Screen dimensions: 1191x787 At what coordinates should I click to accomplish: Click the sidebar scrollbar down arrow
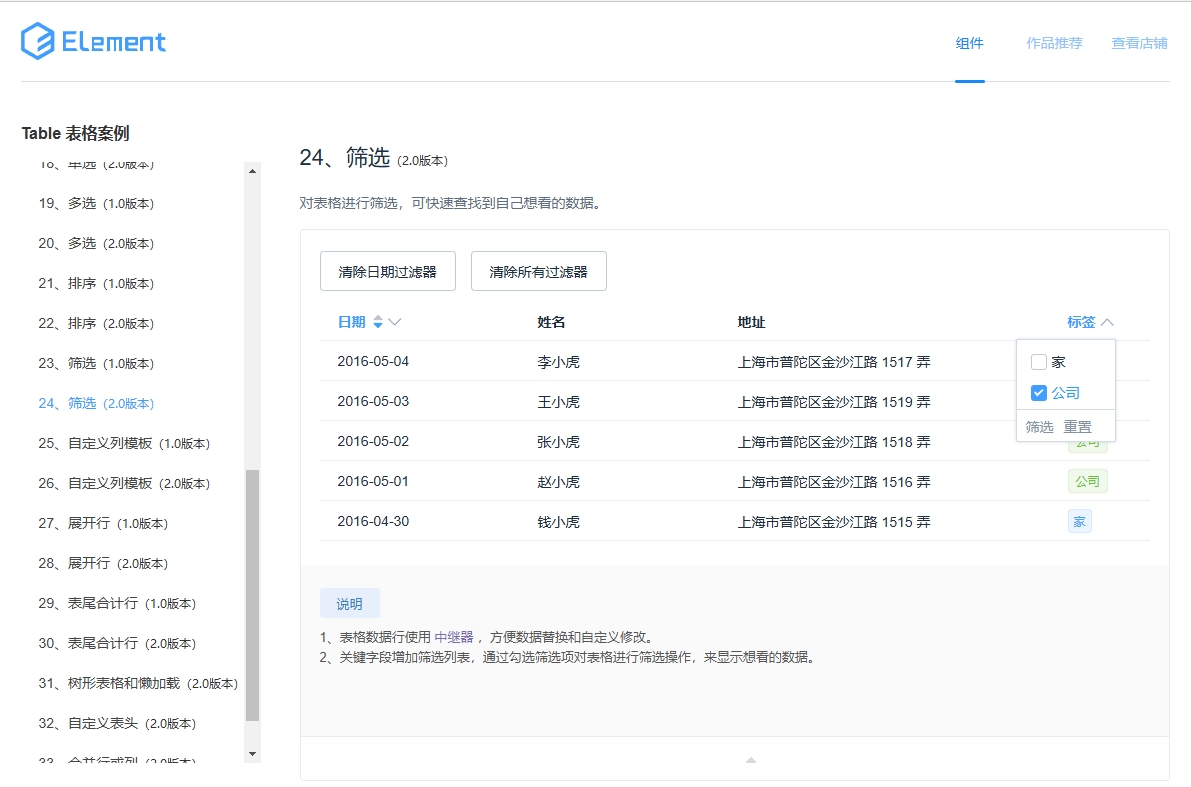tap(252, 754)
